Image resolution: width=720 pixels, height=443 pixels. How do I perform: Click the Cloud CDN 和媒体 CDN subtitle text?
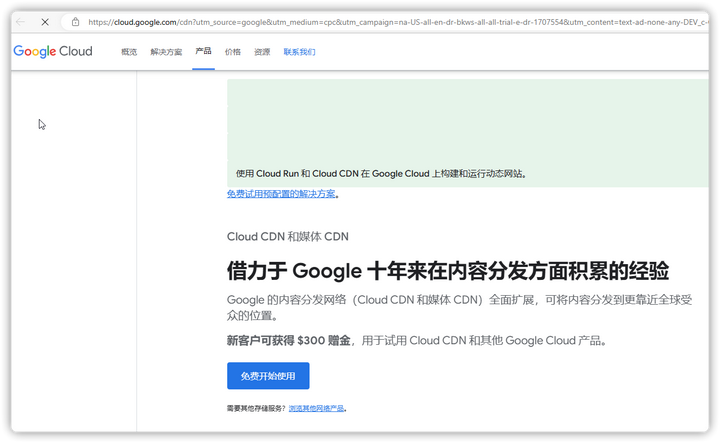click(x=288, y=236)
